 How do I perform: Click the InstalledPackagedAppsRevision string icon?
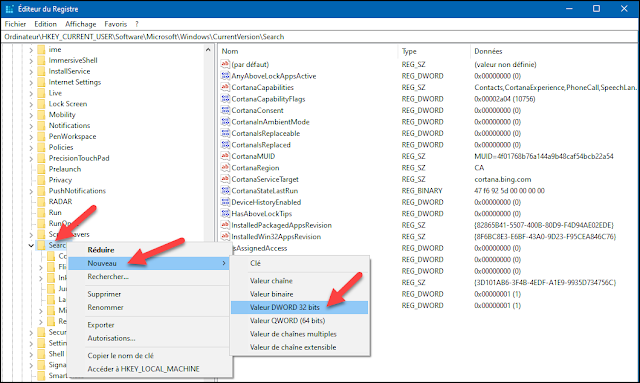(x=225, y=225)
